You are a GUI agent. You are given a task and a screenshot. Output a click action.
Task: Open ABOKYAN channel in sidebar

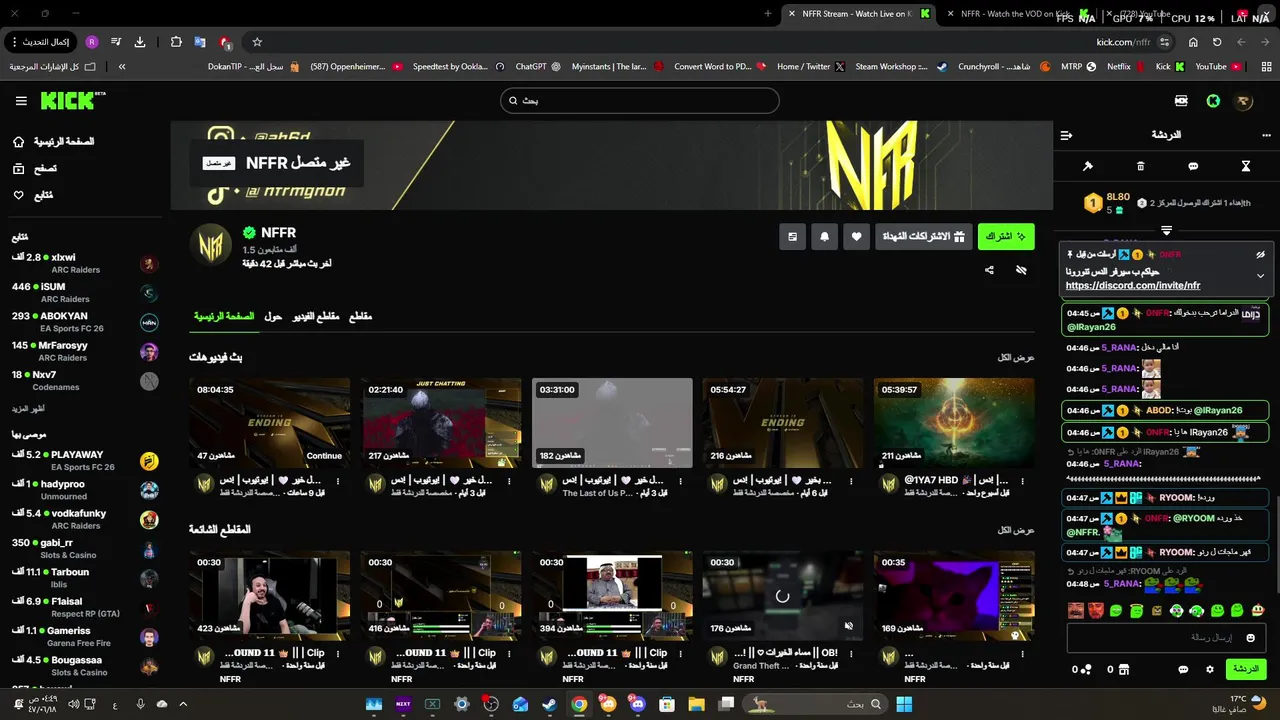85,322
